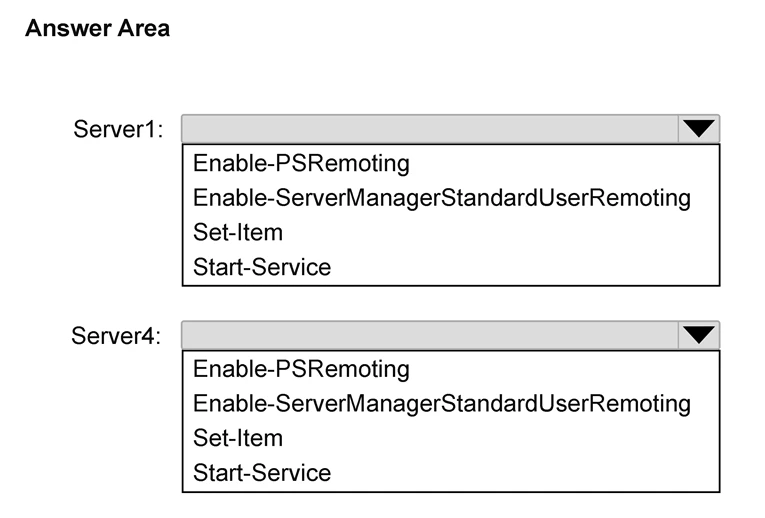Viewport: 765px width, 518px height.
Task: Click blank area right of Server1 Enable-PSRemoting
Action: [564, 163]
